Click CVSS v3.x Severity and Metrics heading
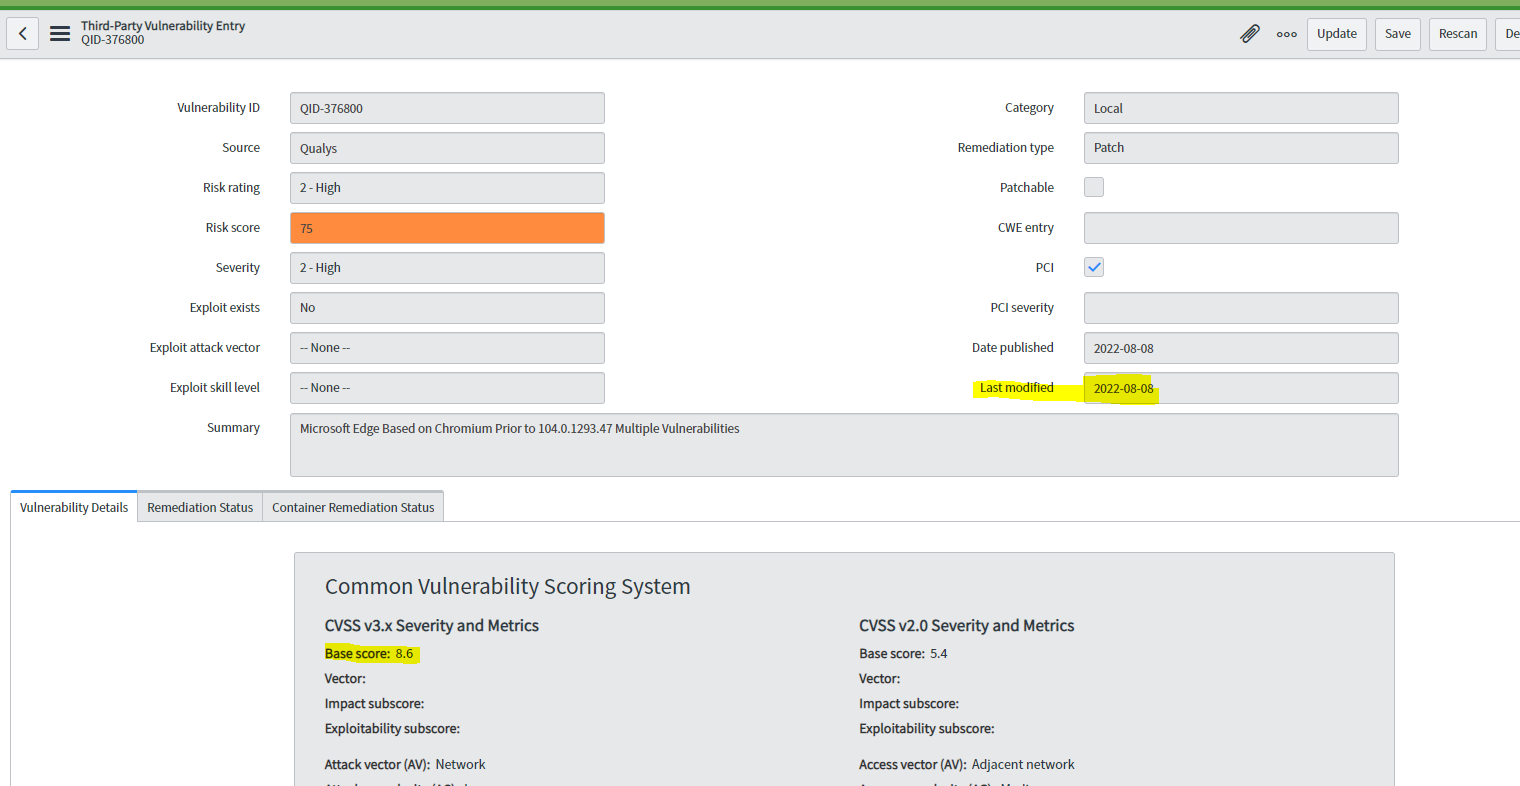This screenshot has width=1520, height=786. pos(432,625)
